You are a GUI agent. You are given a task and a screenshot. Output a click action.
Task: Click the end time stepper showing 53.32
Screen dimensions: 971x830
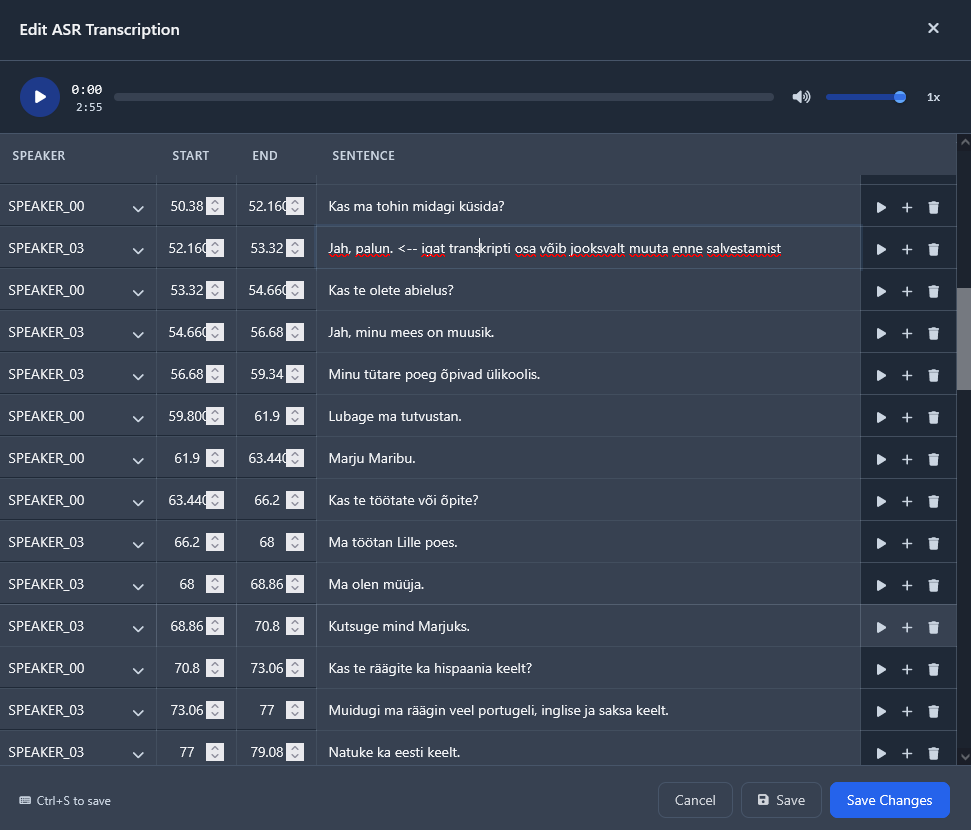[295, 248]
